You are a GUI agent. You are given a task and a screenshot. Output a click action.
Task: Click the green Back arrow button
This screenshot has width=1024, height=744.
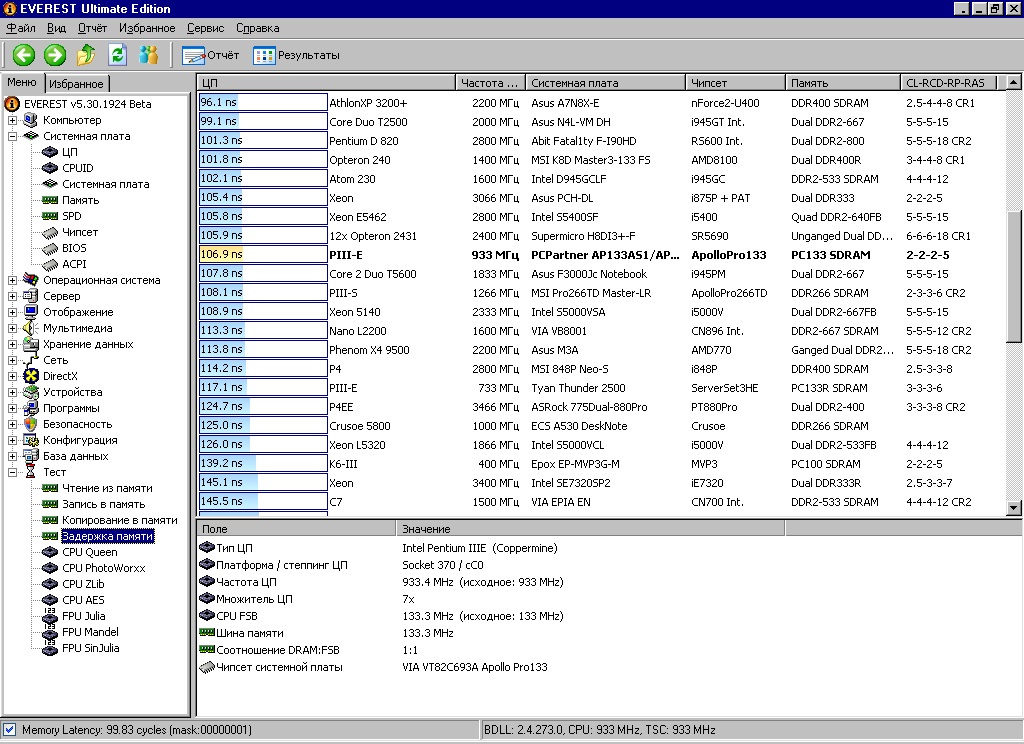(24, 55)
